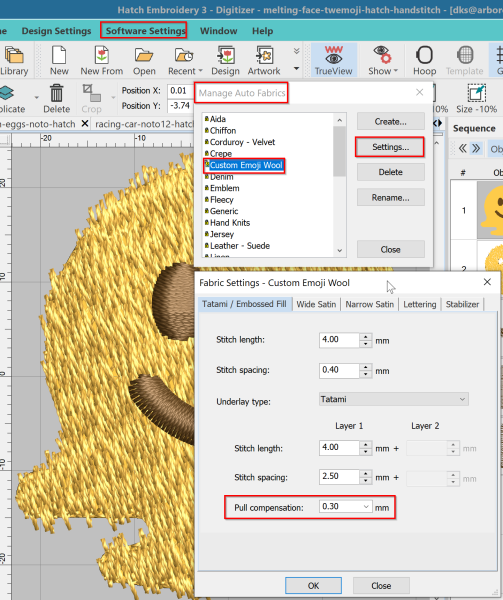Click the Recent designs icon

tap(185, 60)
